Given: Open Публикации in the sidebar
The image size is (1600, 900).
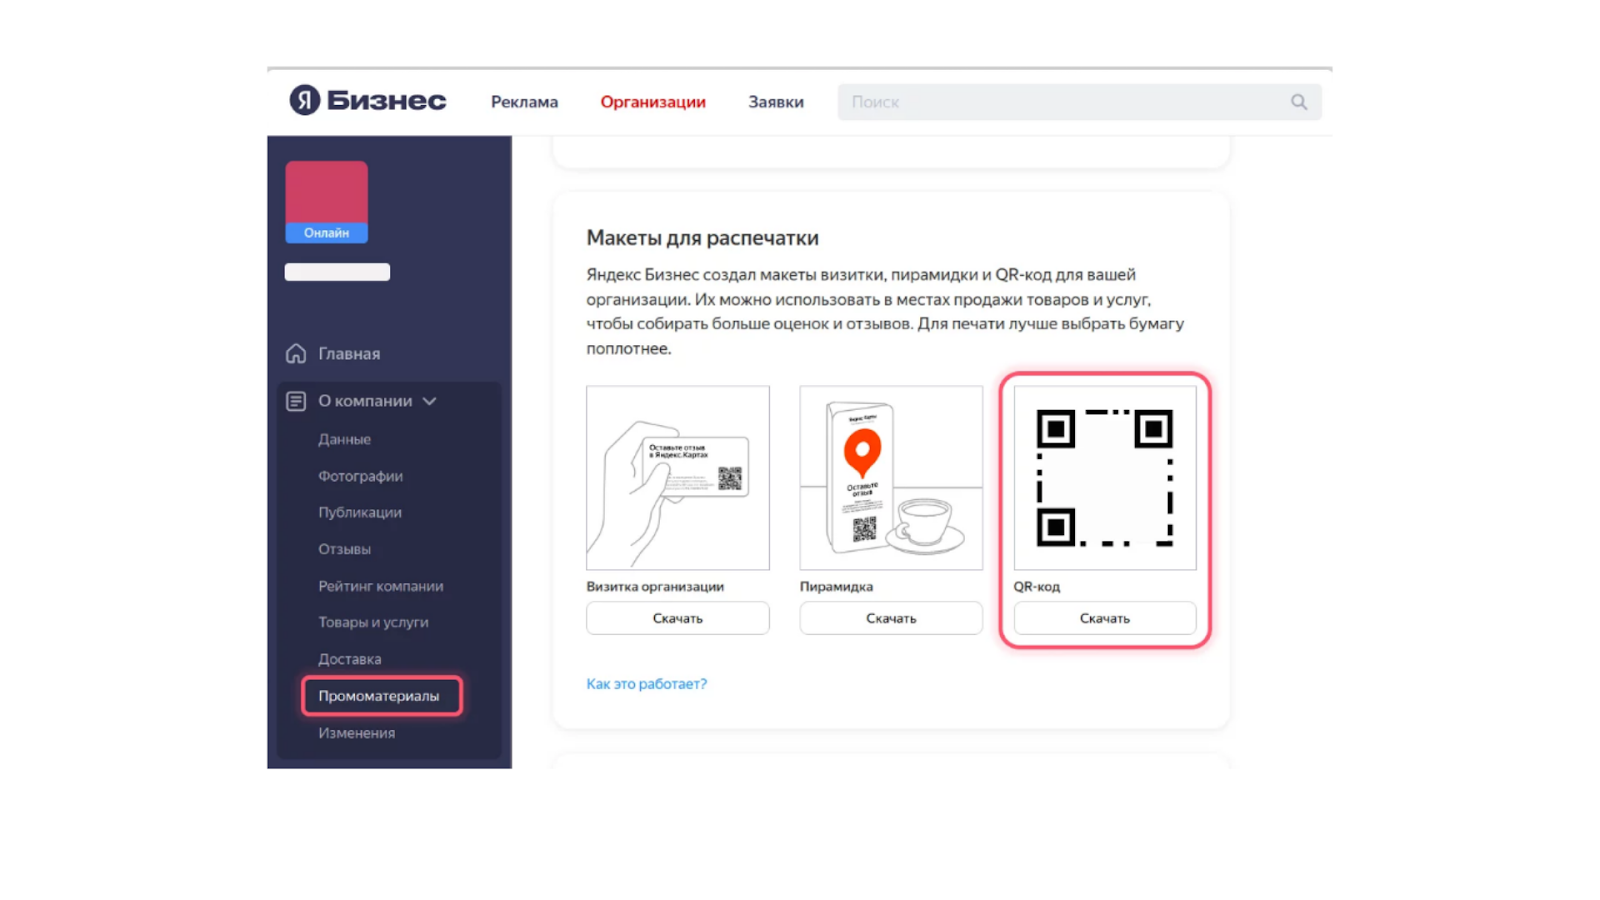Looking at the screenshot, I should pyautogui.click(x=360, y=512).
